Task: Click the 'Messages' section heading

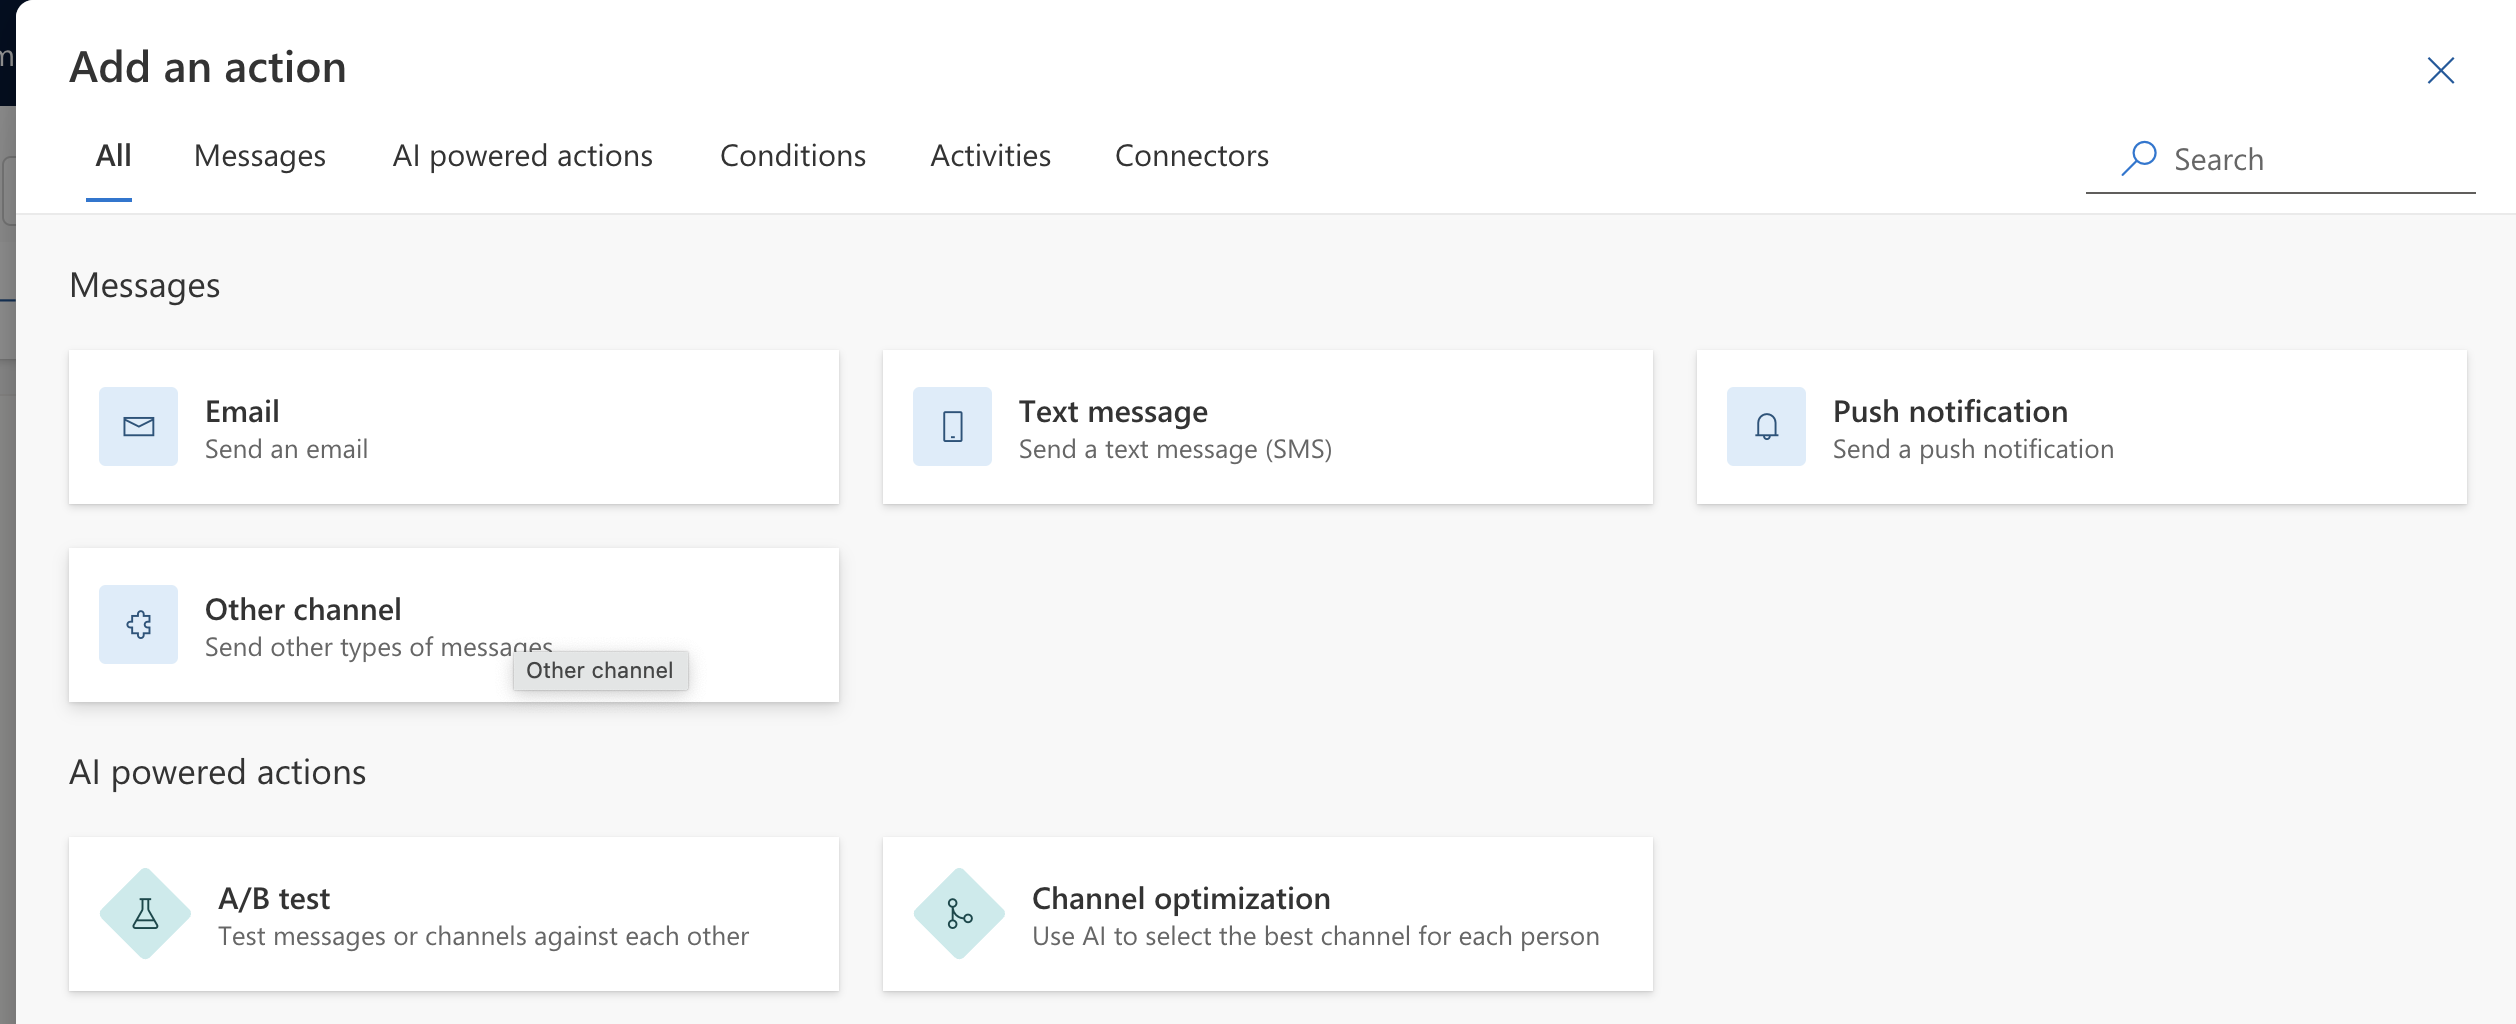Action: coord(145,286)
